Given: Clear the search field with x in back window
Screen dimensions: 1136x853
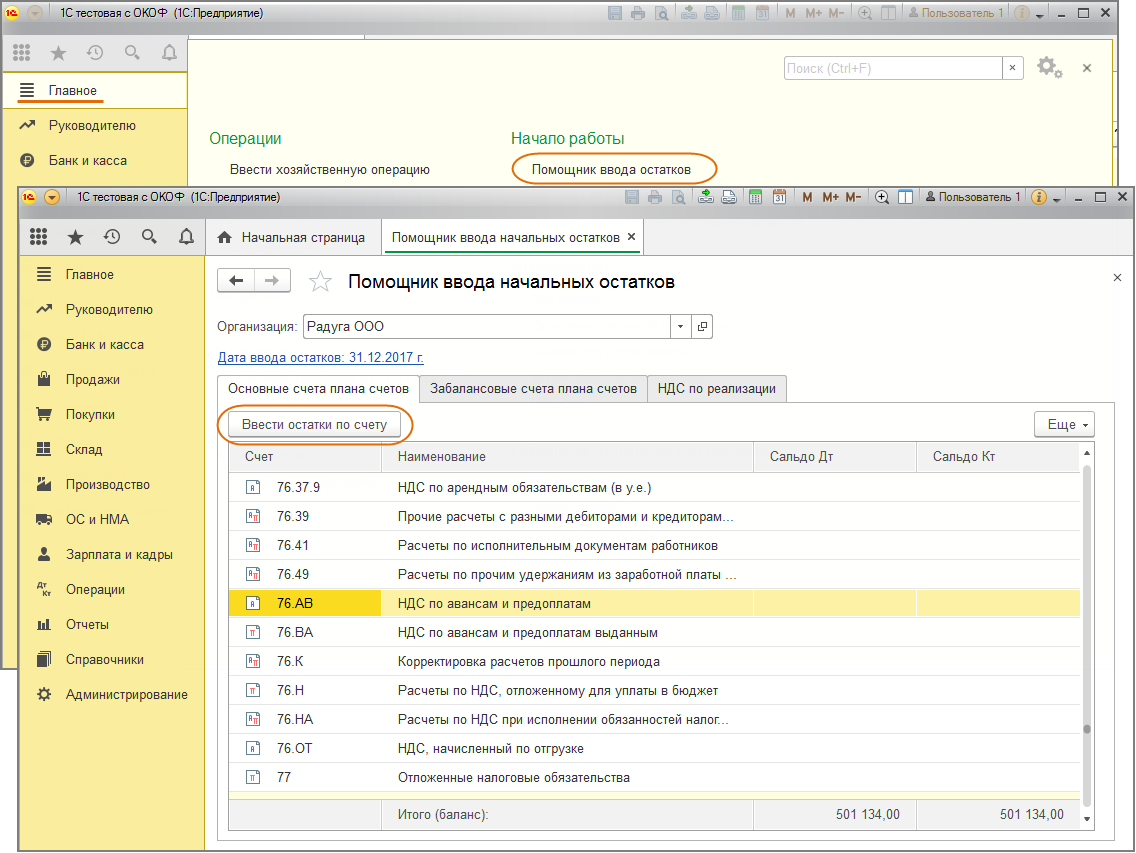Looking at the screenshot, I should click(1012, 68).
